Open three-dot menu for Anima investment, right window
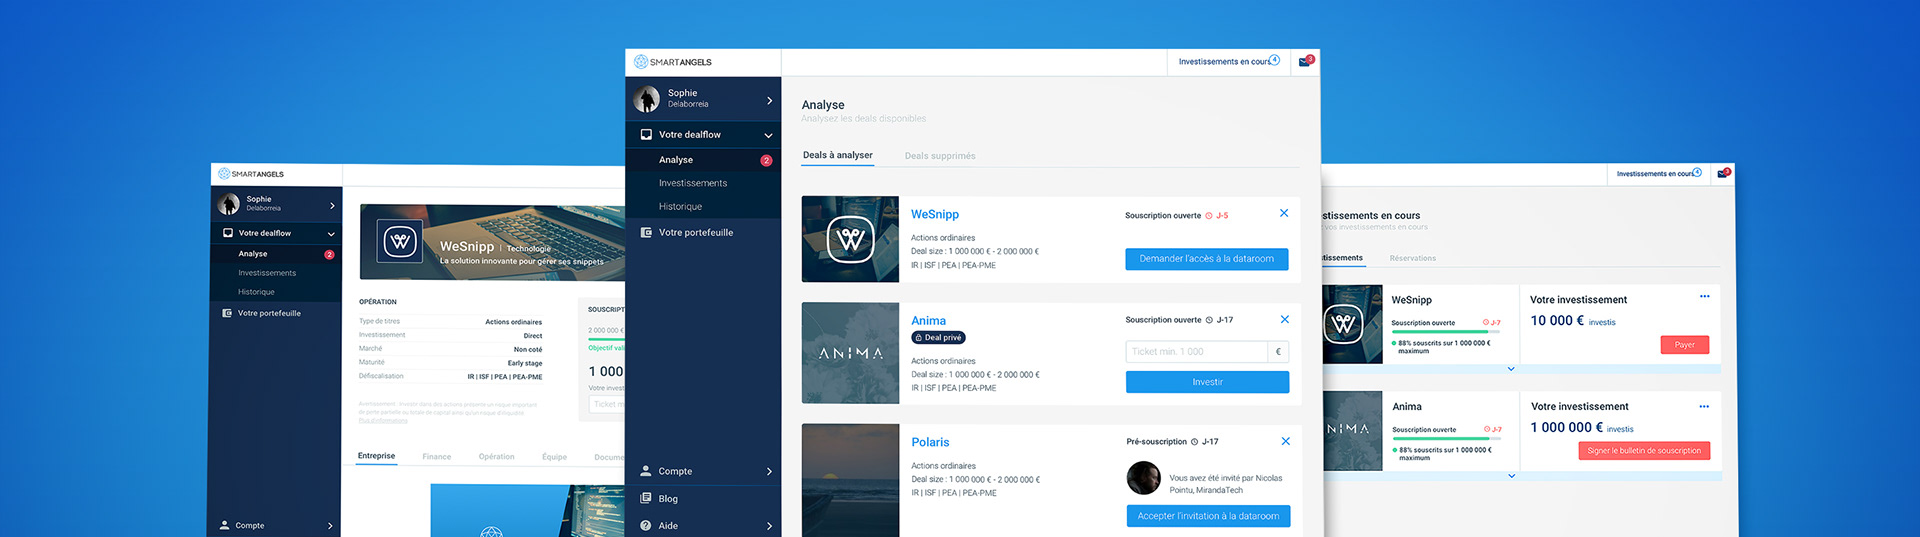 1704,406
